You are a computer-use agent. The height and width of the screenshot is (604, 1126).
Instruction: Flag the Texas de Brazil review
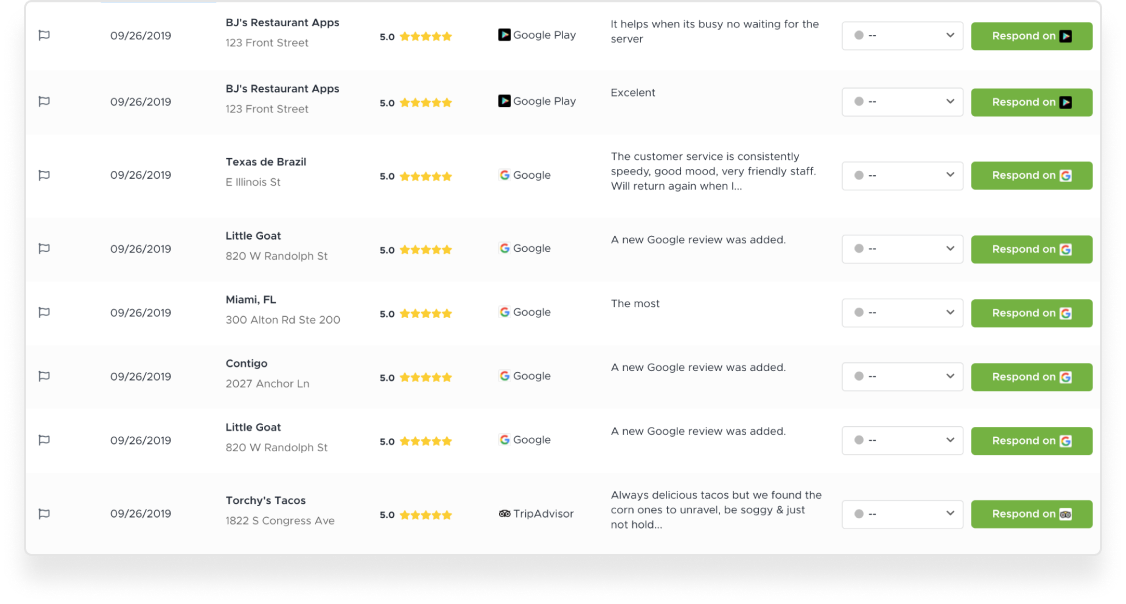click(x=44, y=175)
